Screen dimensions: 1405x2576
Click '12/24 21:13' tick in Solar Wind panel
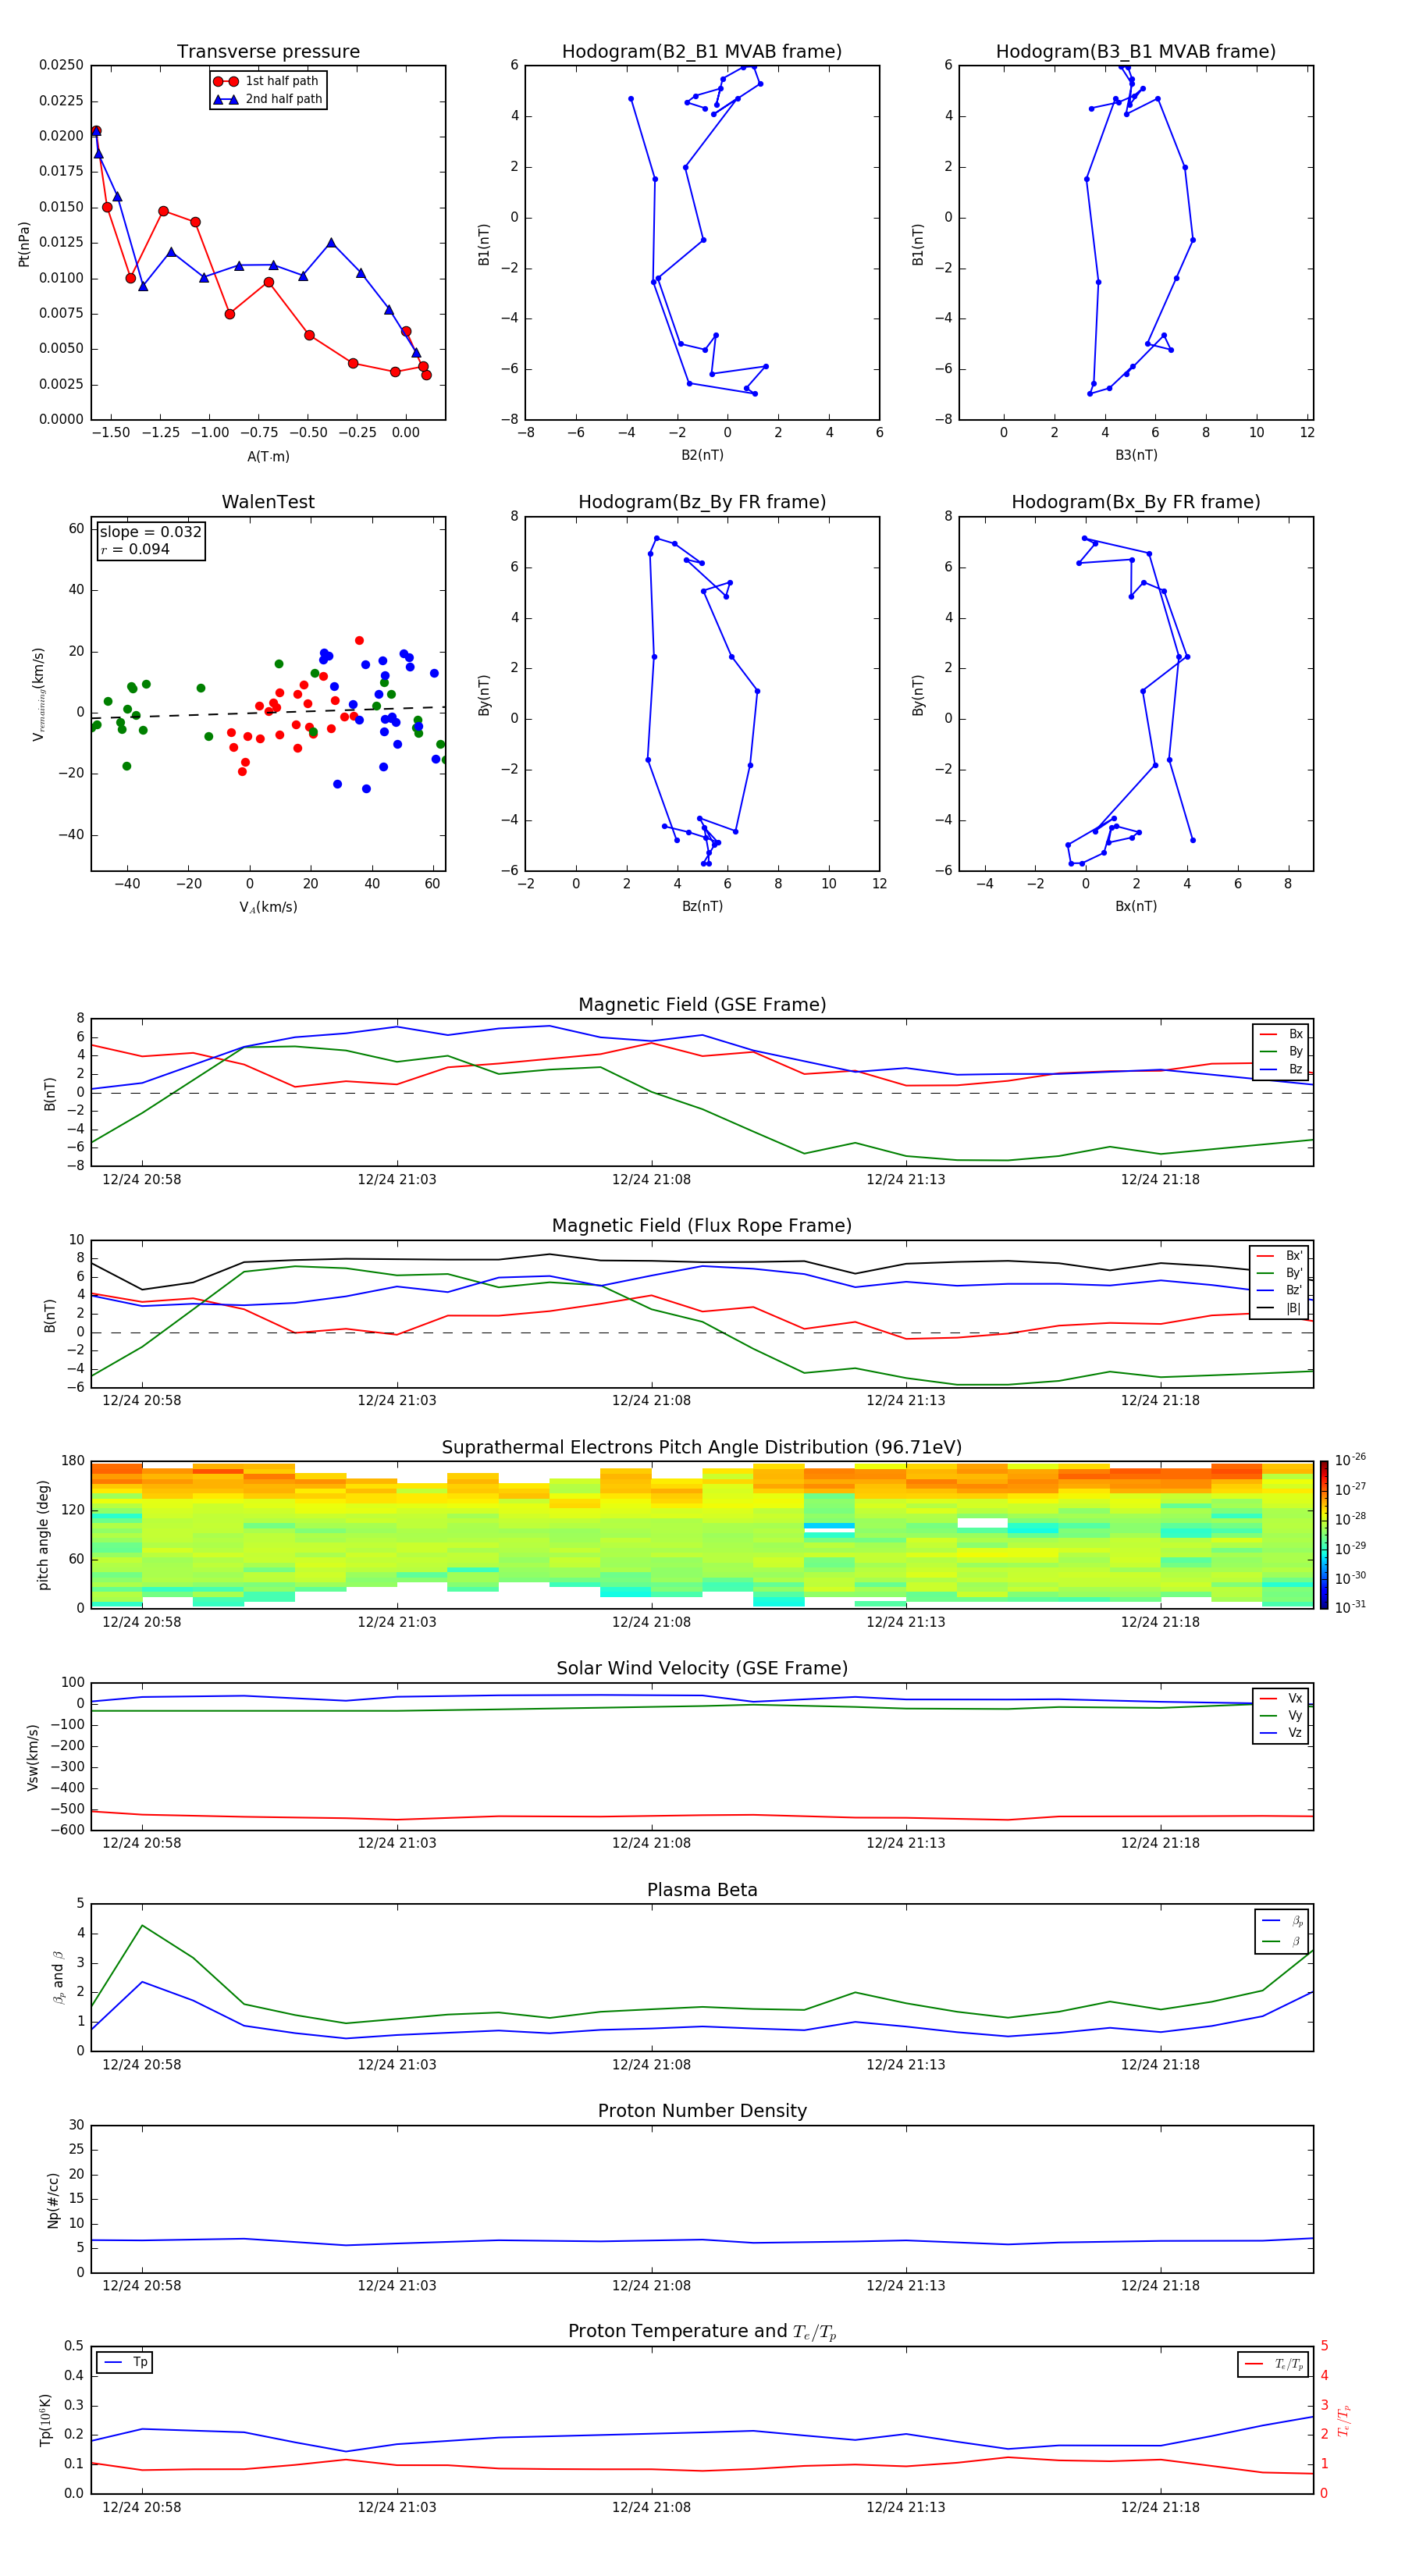[906, 1843]
